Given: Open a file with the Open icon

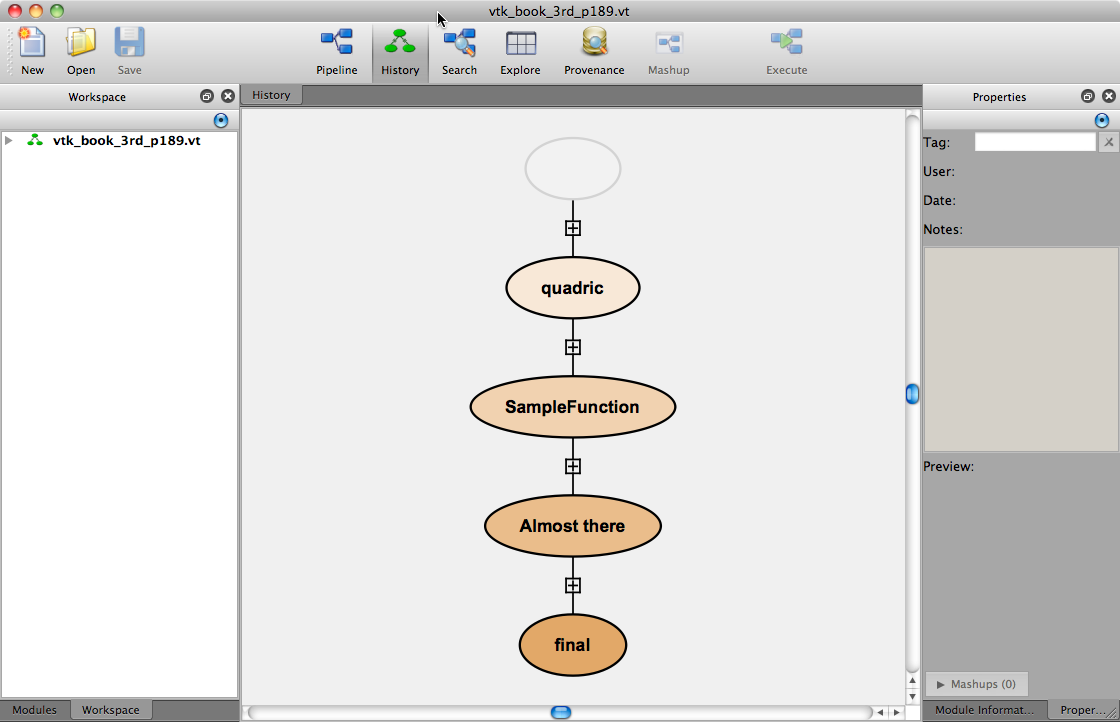Looking at the screenshot, I should click(x=81, y=50).
